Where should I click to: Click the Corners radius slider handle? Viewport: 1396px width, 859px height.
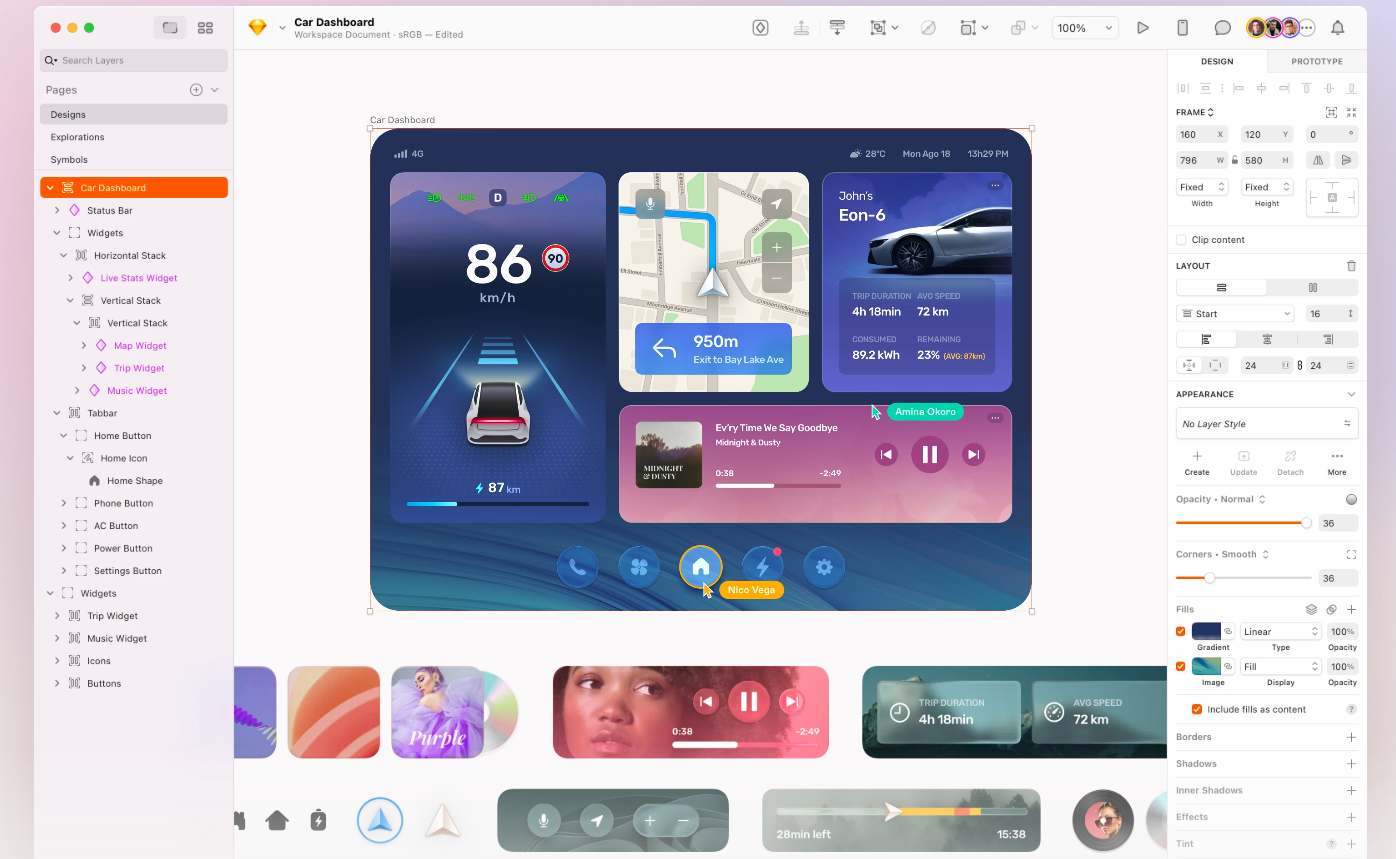click(x=1210, y=578)
